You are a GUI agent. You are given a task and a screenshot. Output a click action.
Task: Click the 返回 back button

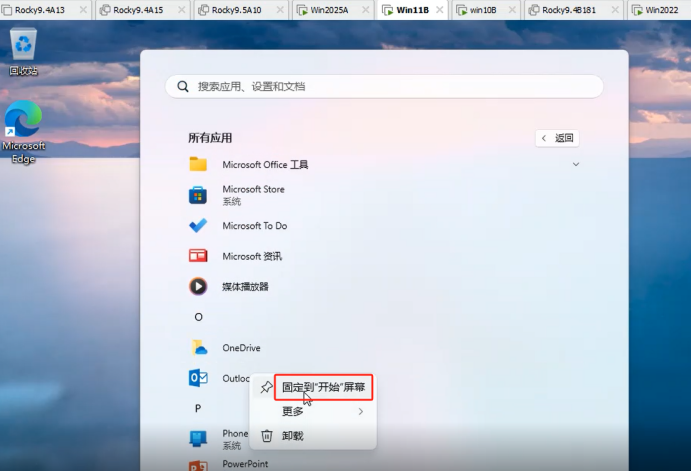pos(557,138)
